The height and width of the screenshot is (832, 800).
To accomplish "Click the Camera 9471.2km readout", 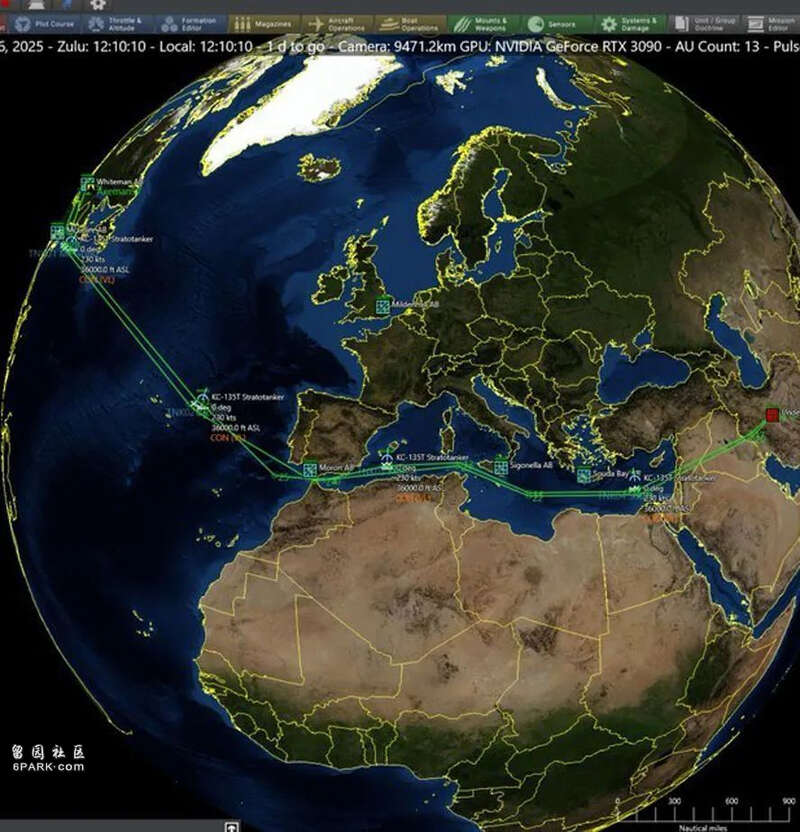I will click(397, 46).
